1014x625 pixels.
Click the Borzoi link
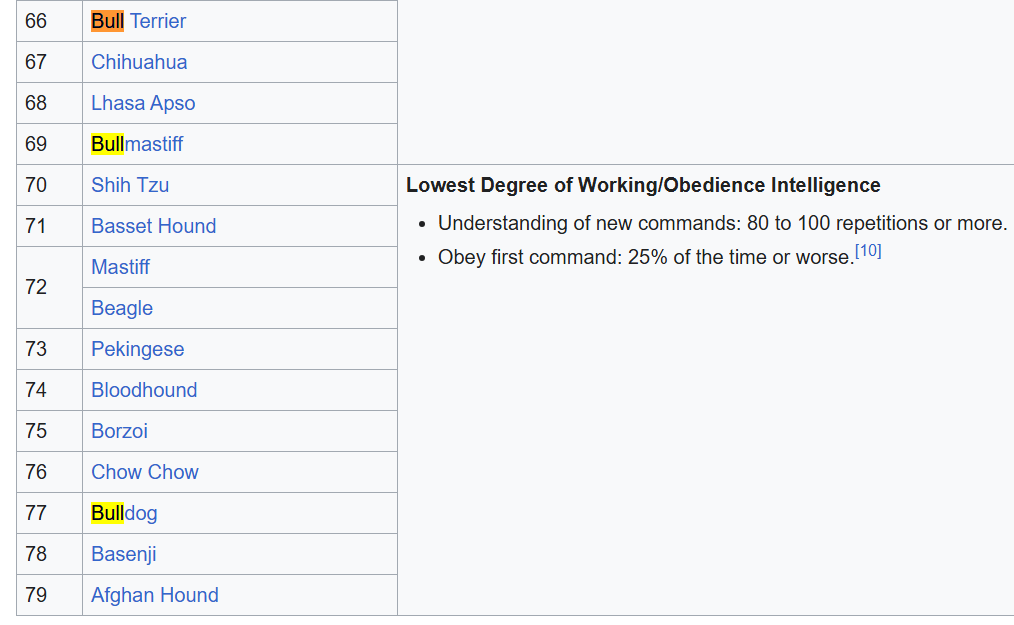tap(119, 431)
